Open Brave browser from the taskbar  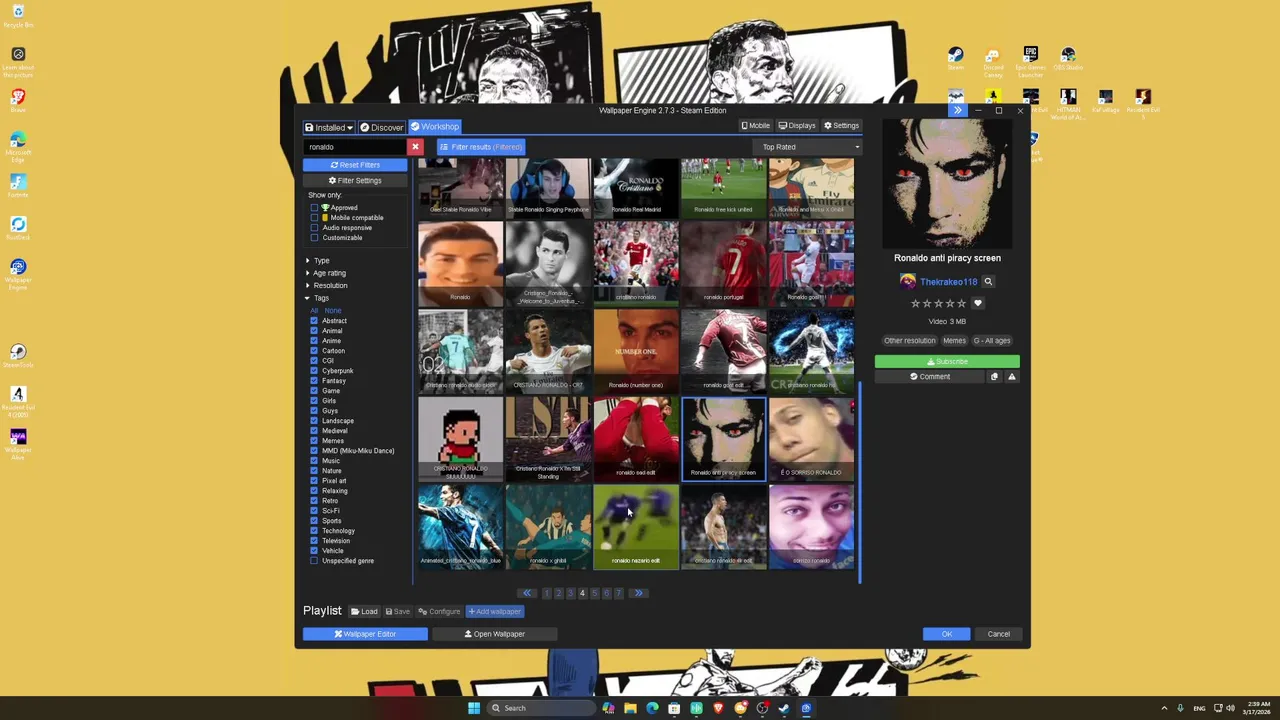coord(718,708)
